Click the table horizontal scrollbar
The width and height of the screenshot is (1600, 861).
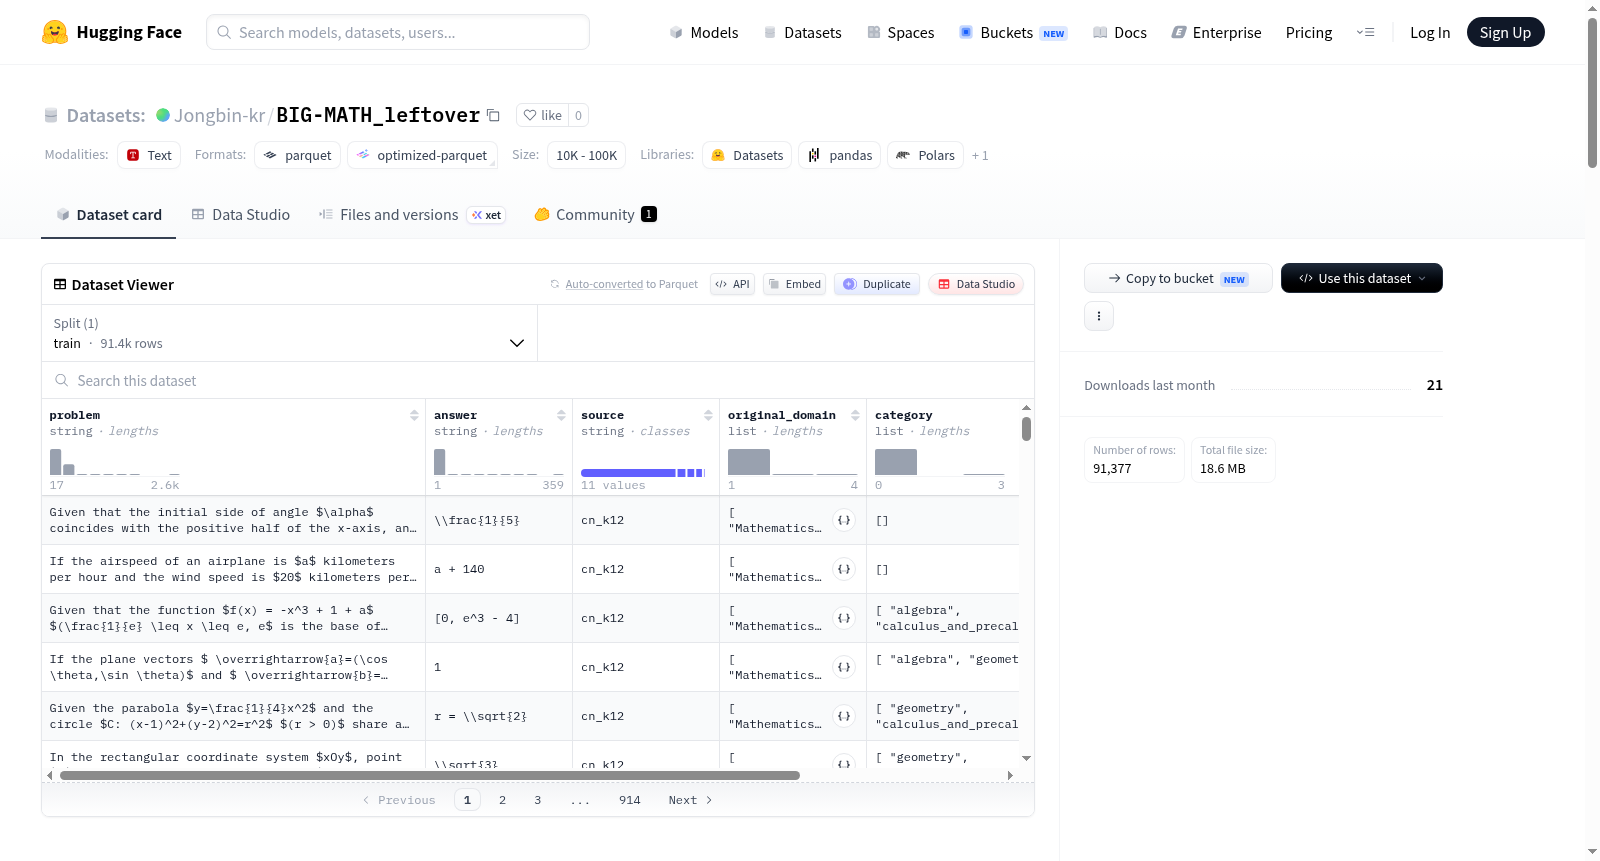point(430,775)
